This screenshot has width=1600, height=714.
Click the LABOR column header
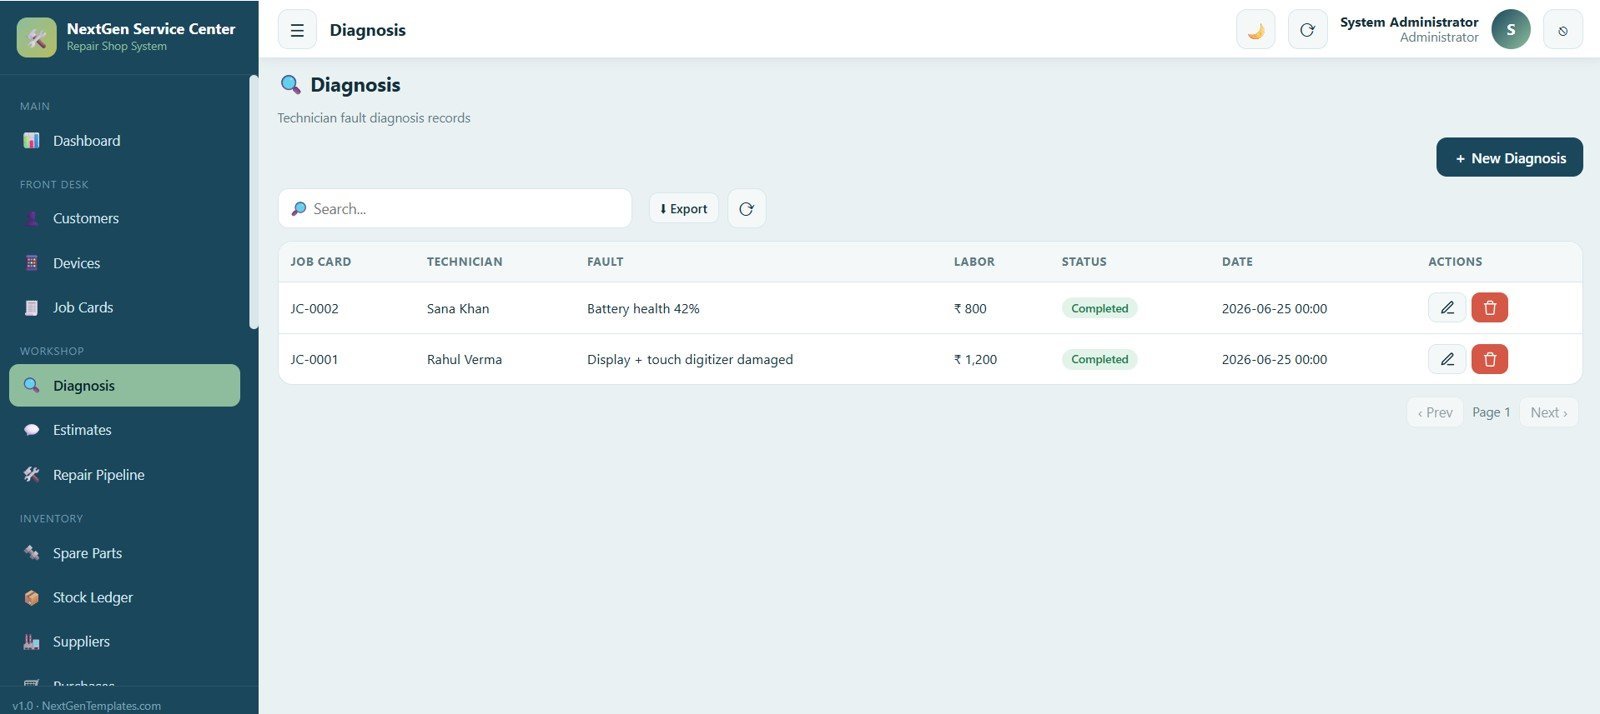(x=974, y=262)
